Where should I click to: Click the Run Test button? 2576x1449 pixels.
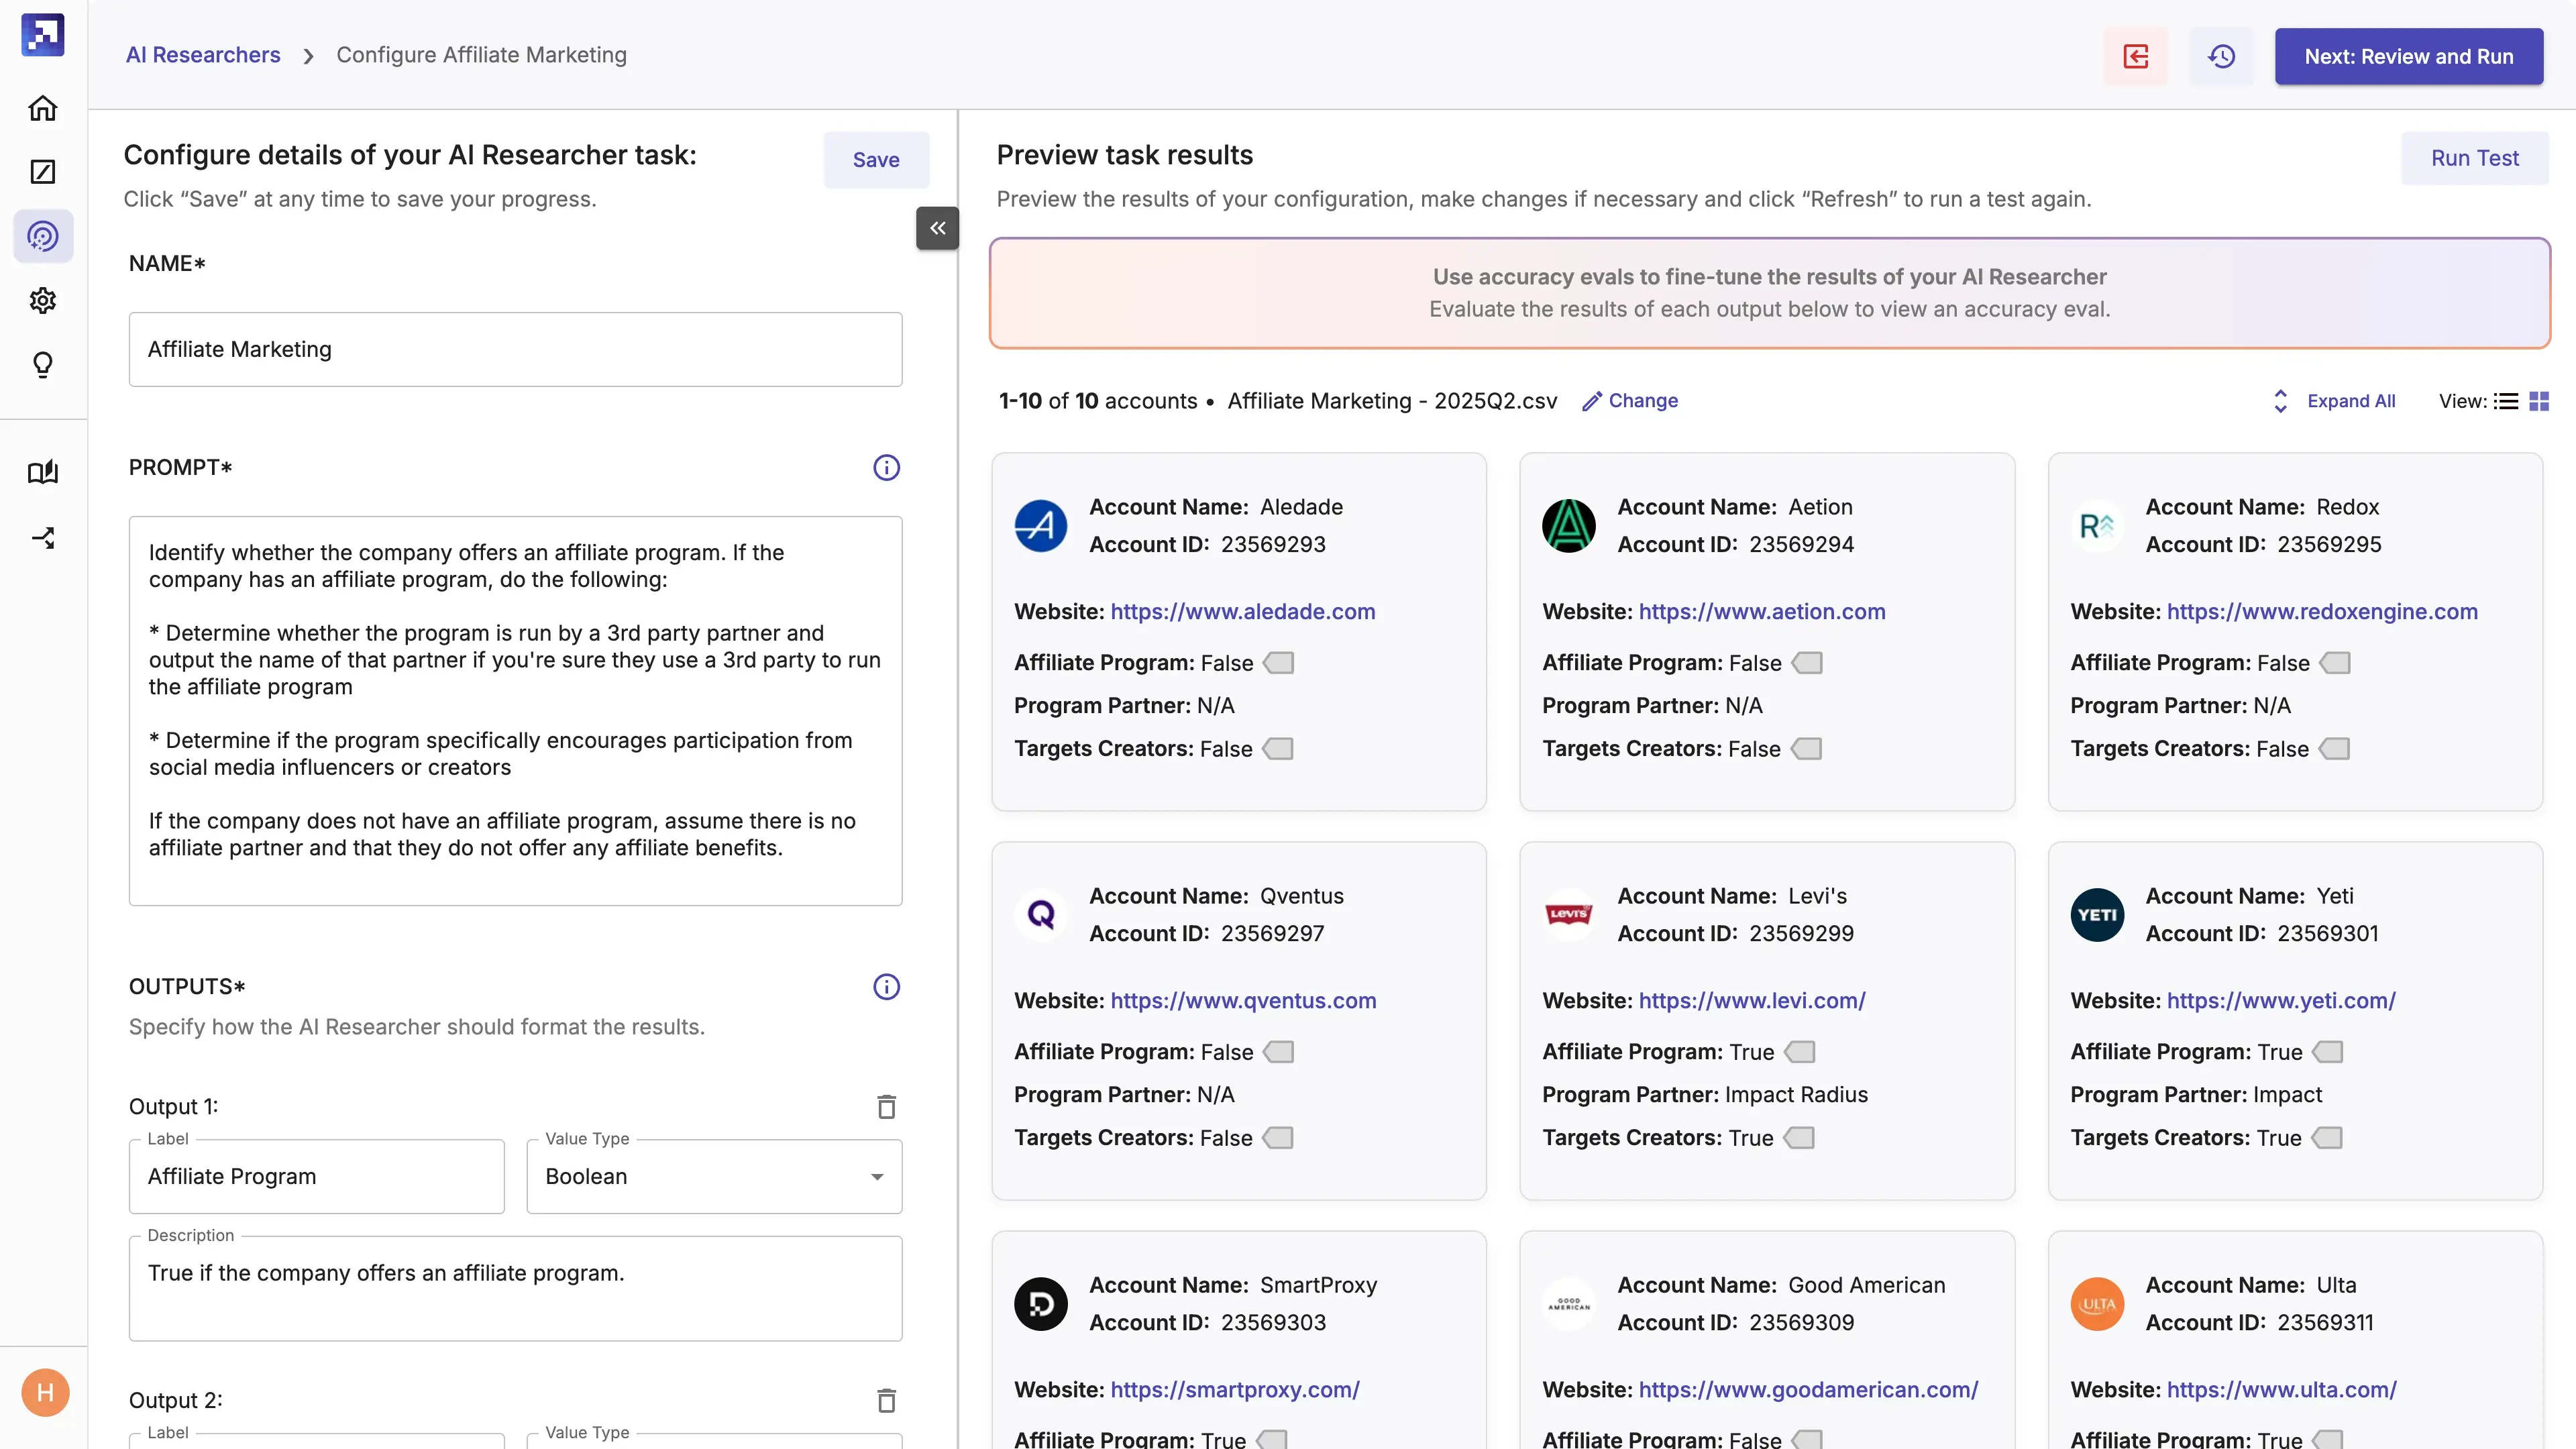click(x=2475, y=158)
